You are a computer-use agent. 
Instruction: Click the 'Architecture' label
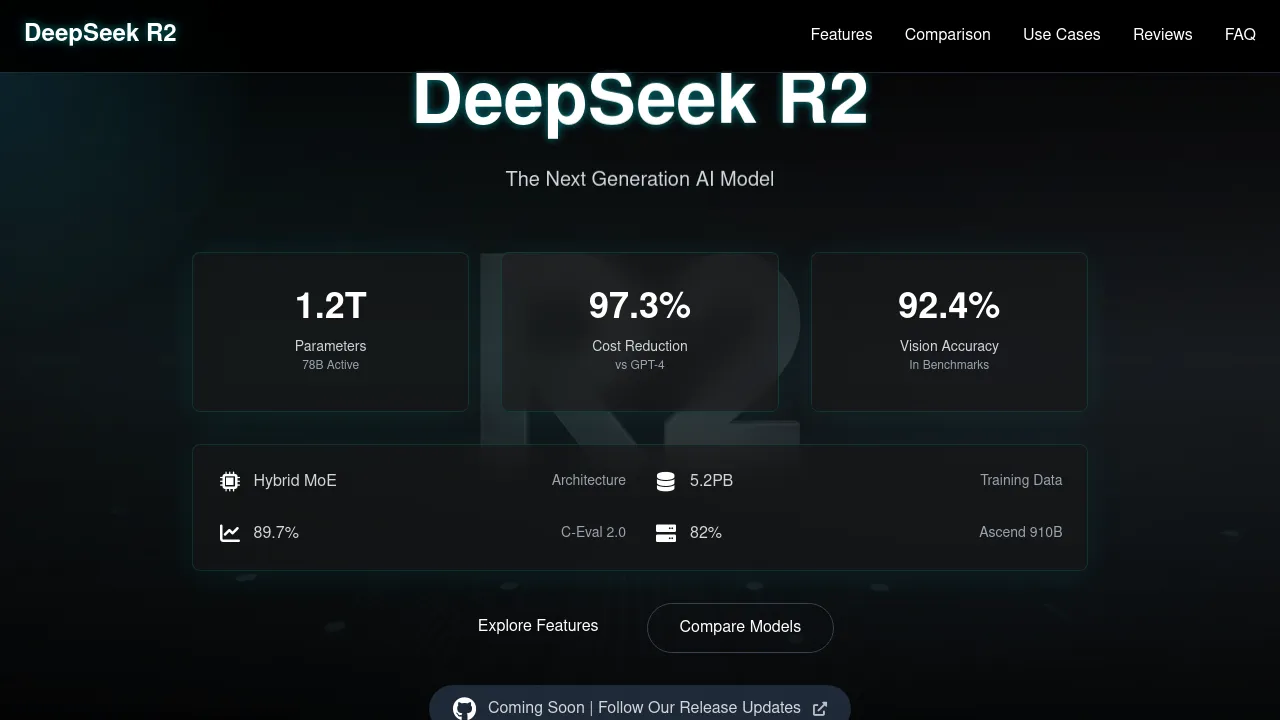pos(589,481)
